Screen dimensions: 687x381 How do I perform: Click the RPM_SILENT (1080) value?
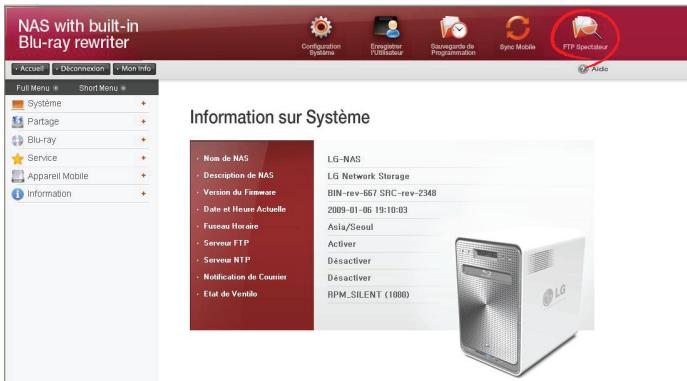(368, 295)
